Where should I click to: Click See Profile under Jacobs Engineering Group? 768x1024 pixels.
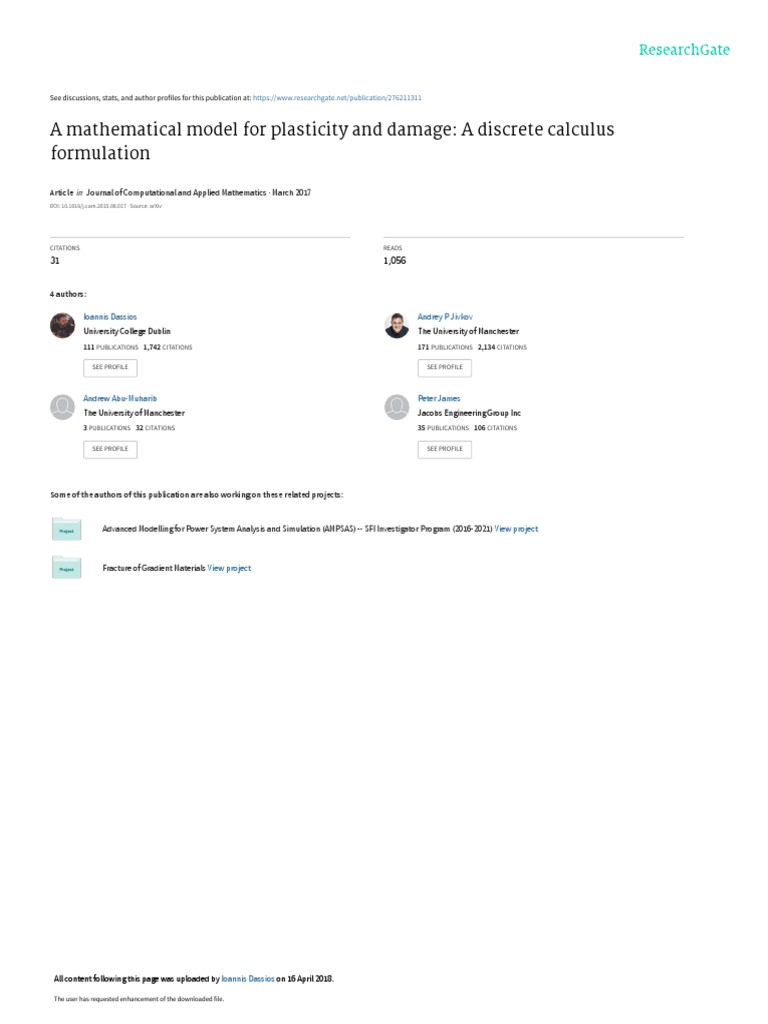point(444,449)
